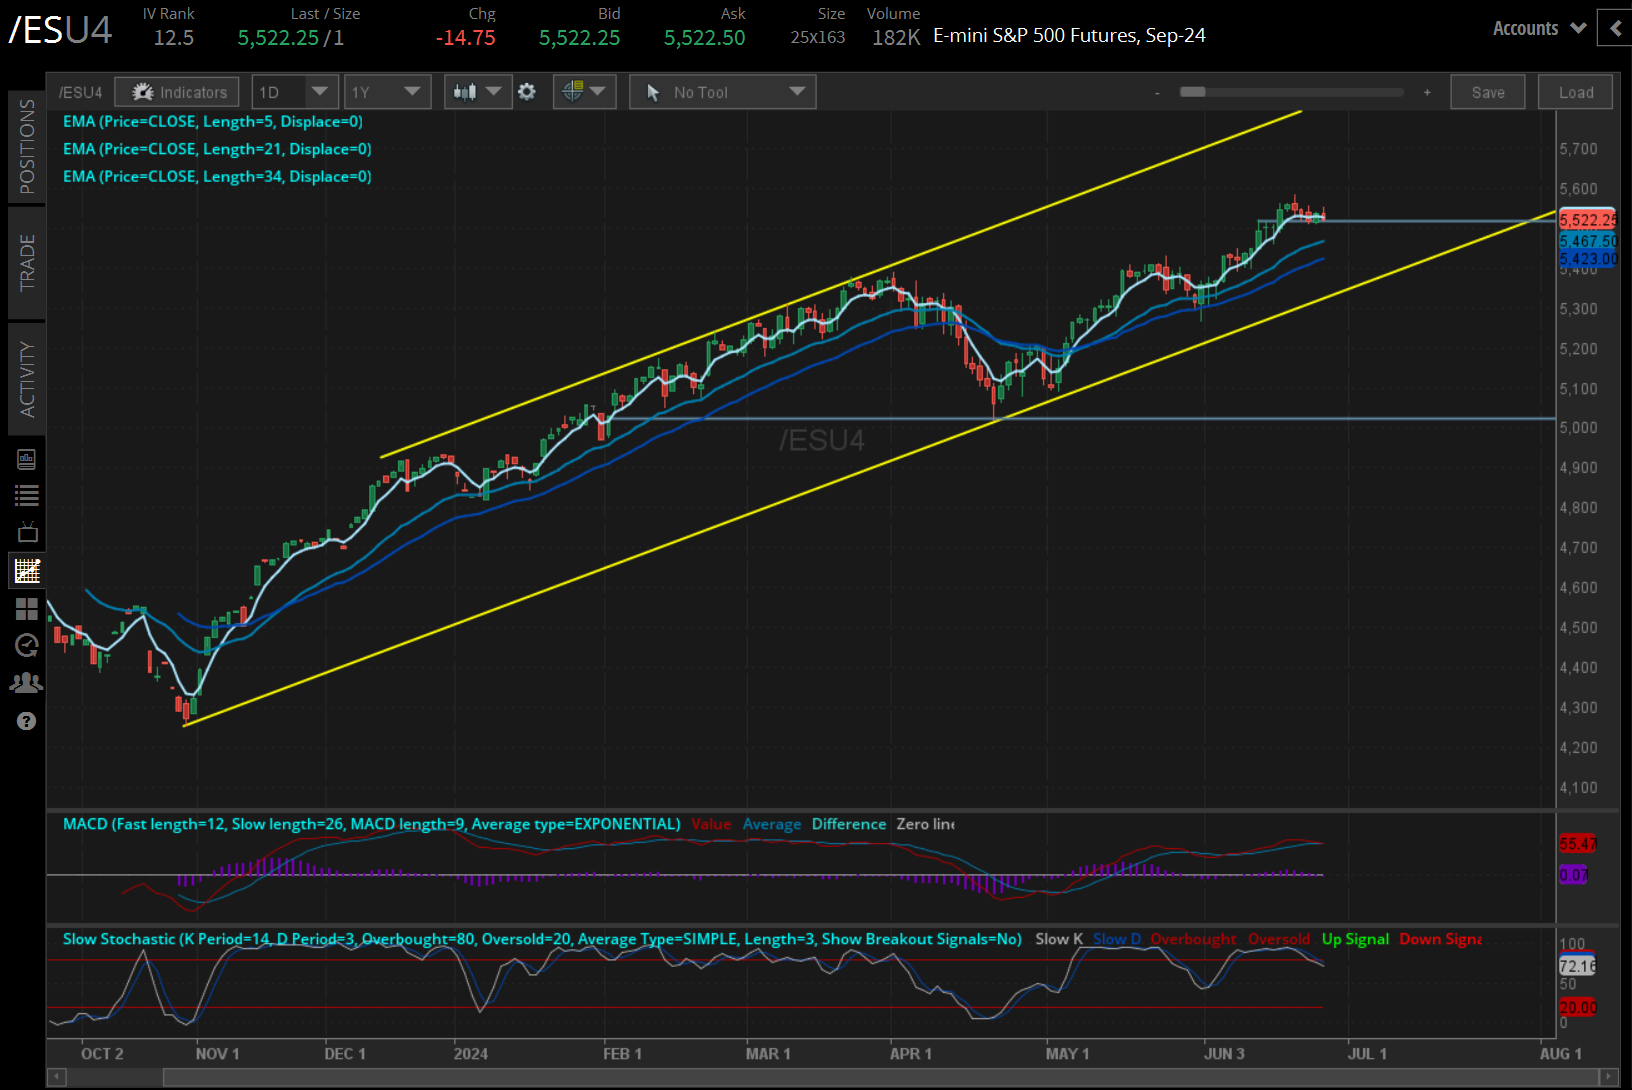This screenshot has height=1090, width=1632.
Task: Adjust the chart zoom slider handle
Action: pos(1192,92)
